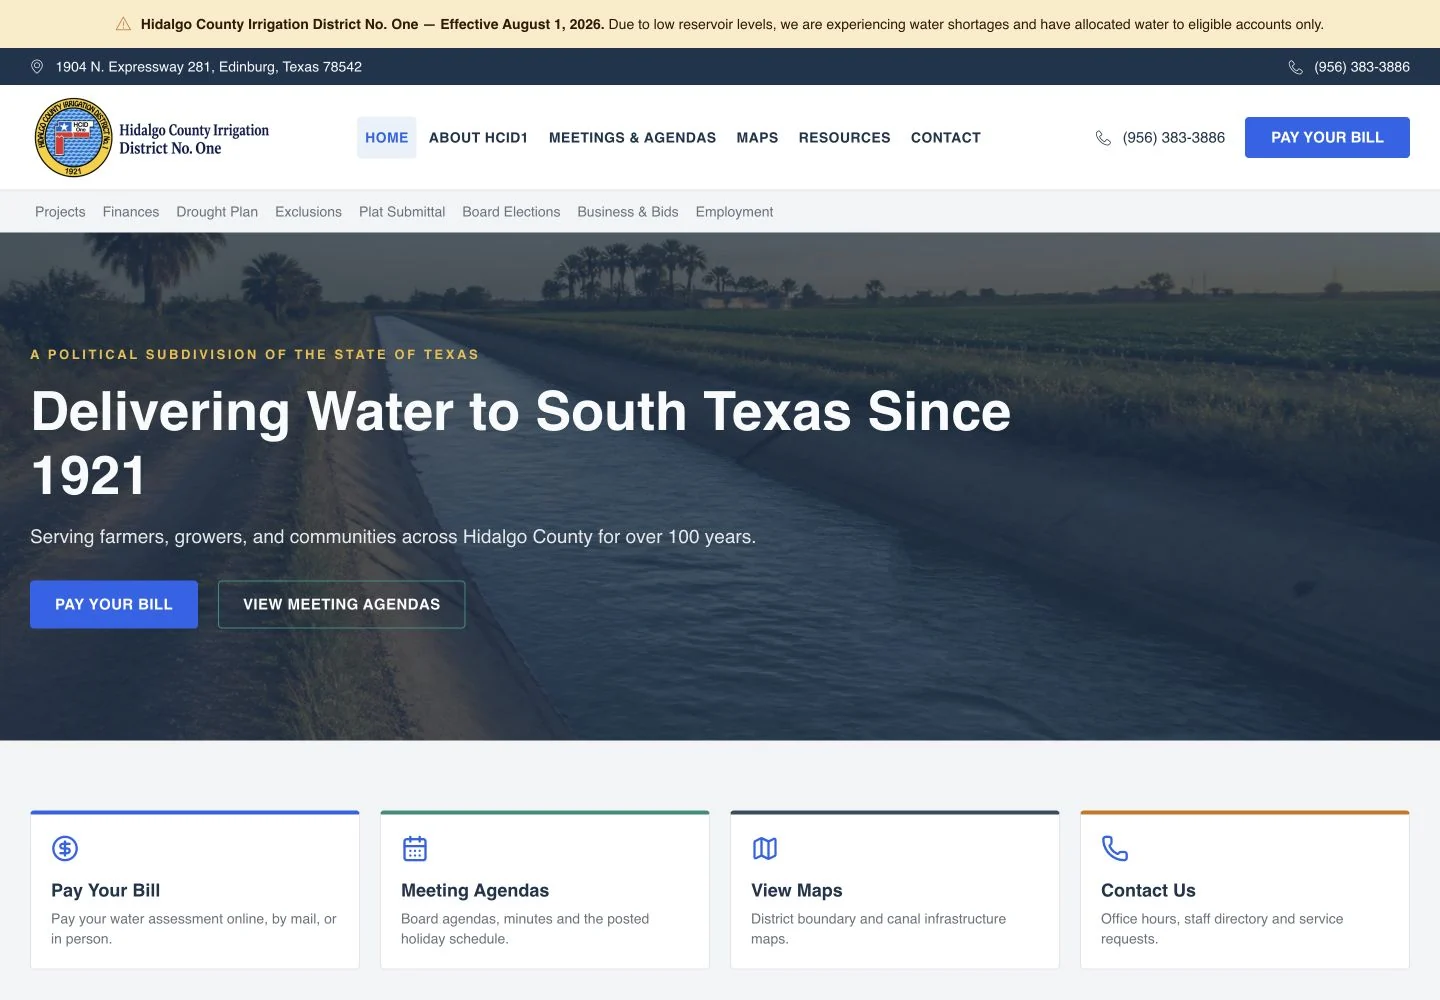Click the location pin icon beside the address
The height and width of the screenshot is (1000, 1440).
[x=37, y=67]
